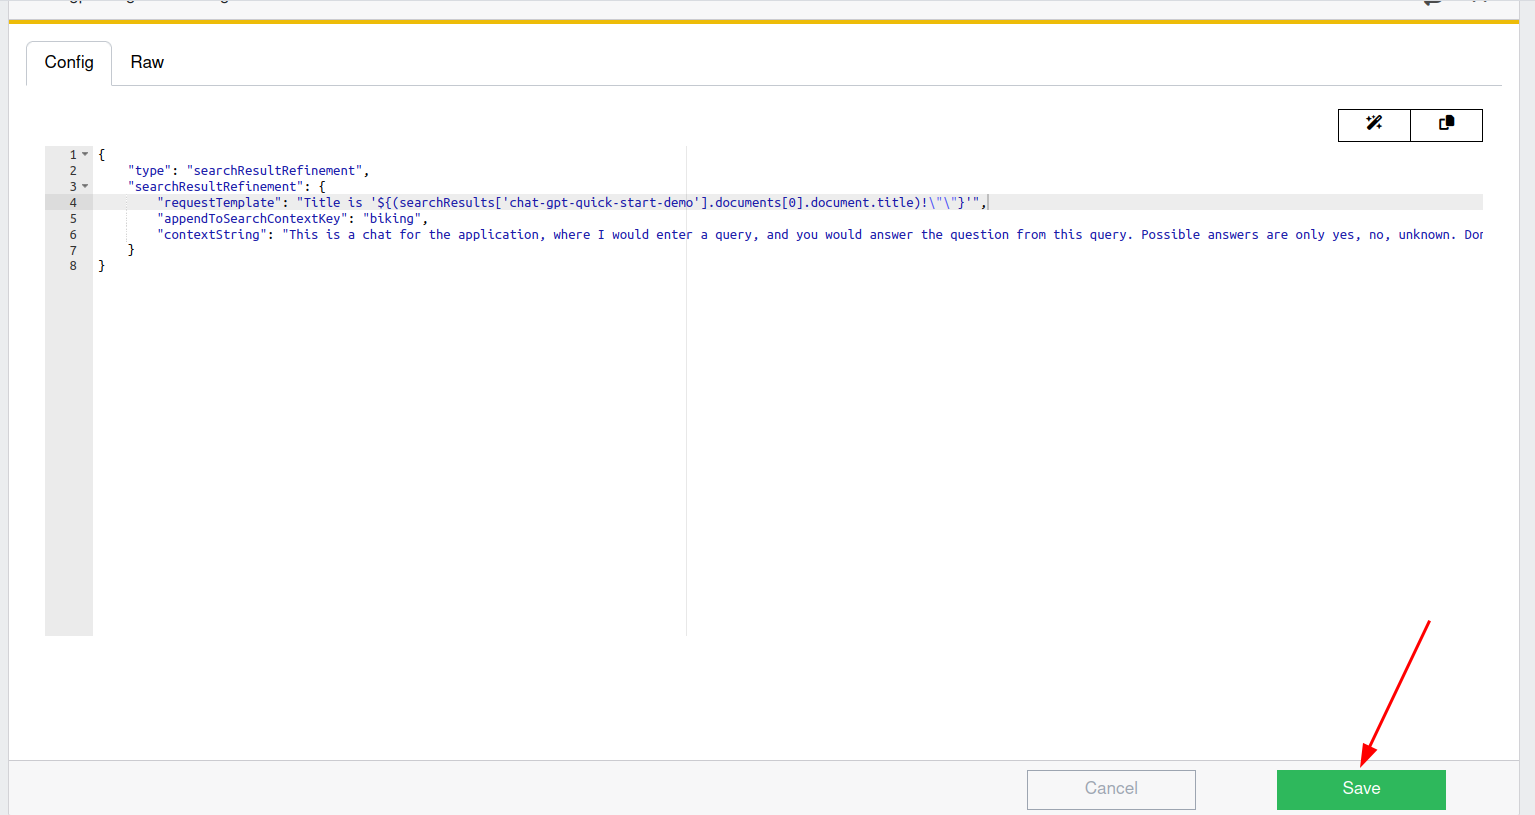Click the green Save button

1361,789
